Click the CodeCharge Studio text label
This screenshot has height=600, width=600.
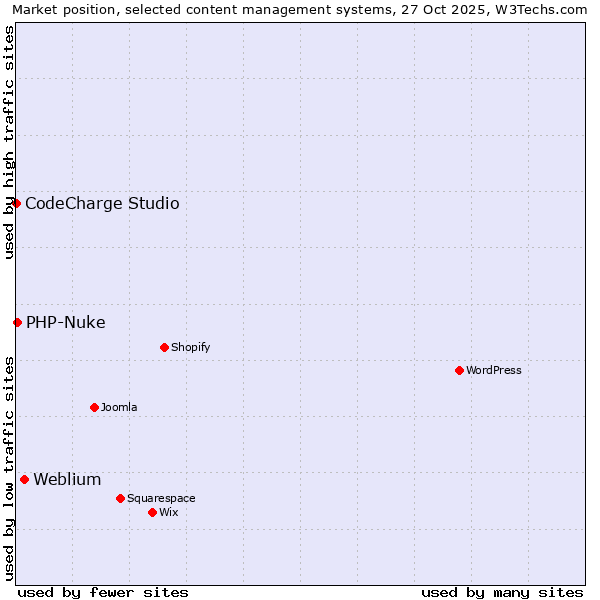102,204
